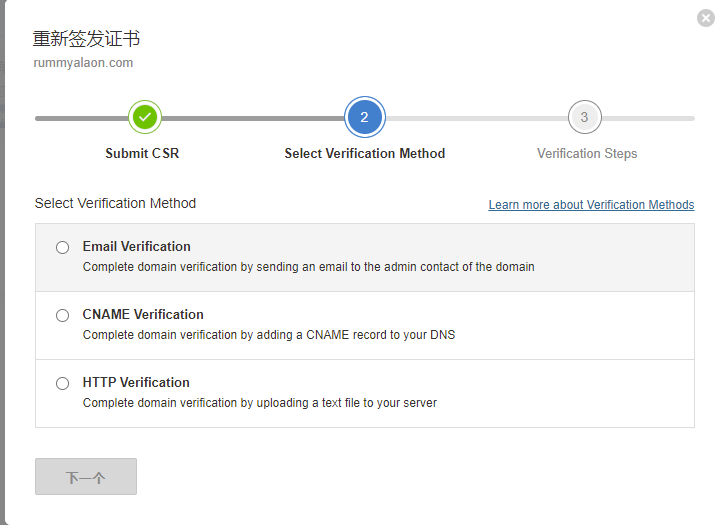Choose the Email Verification radio button
This screenshot has height=525, width=719.
pyautogui.click(x=63, y=248)
